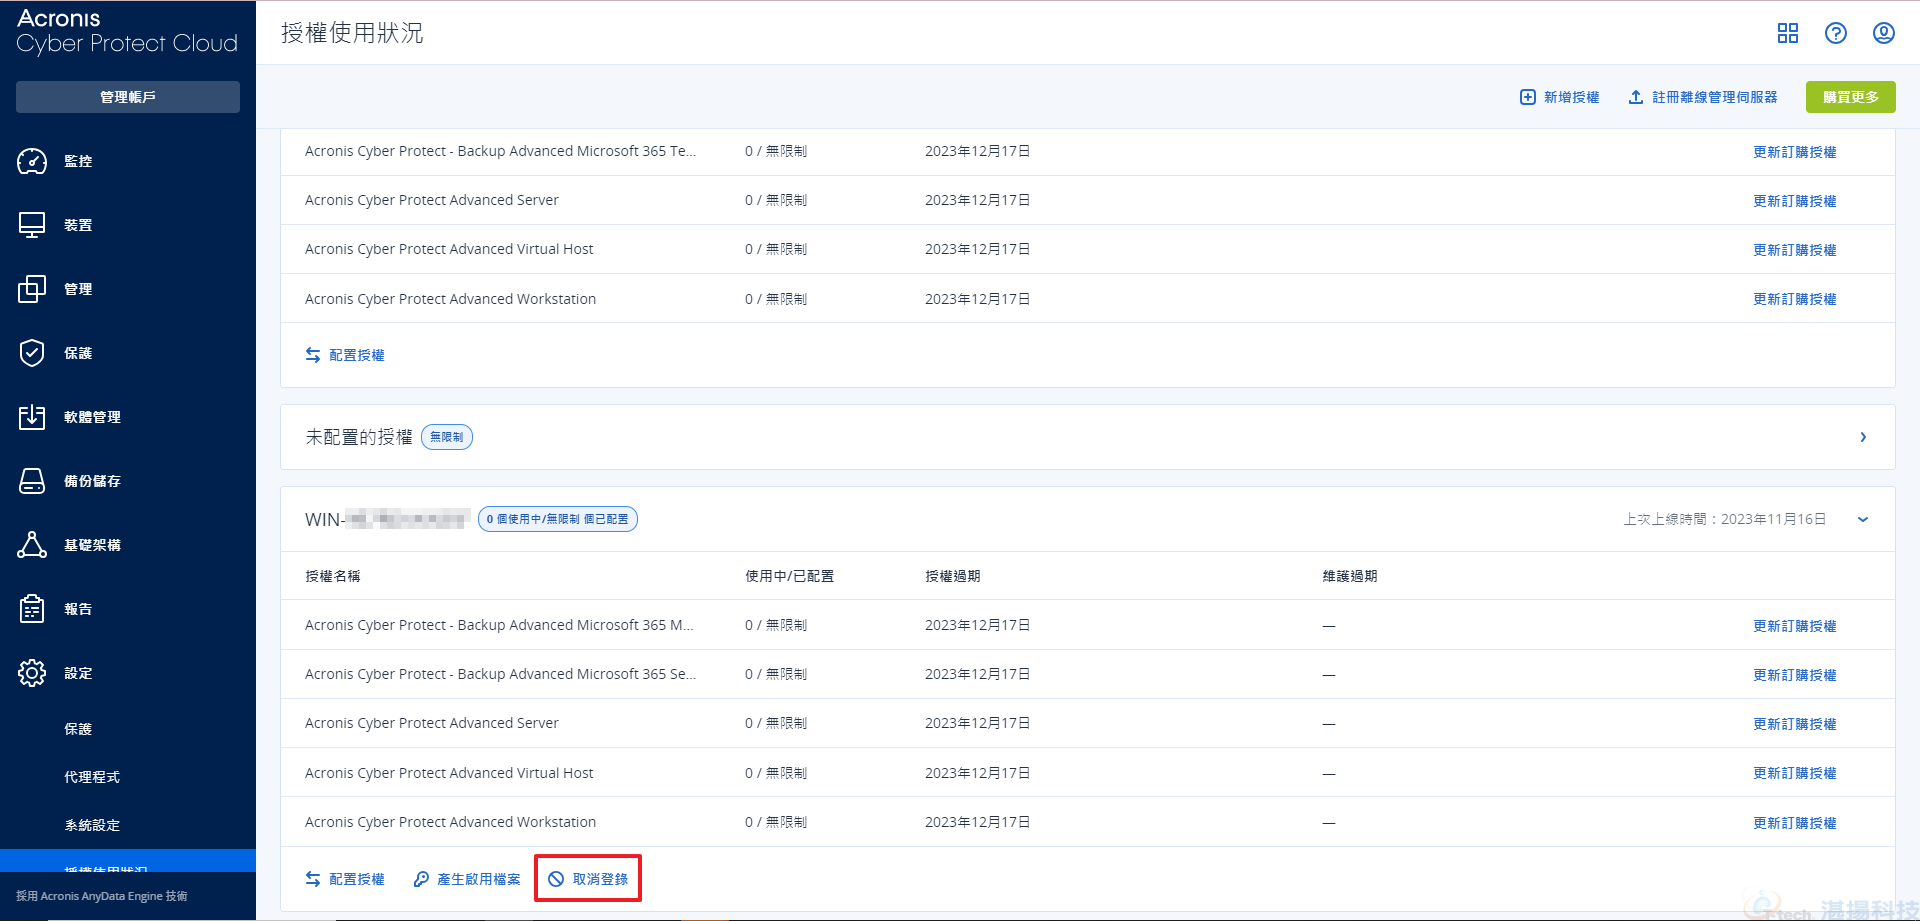This screenshot has height=921, width=1920.
Task: Open the 管理 management icon in sidebar
Action: 32,289
